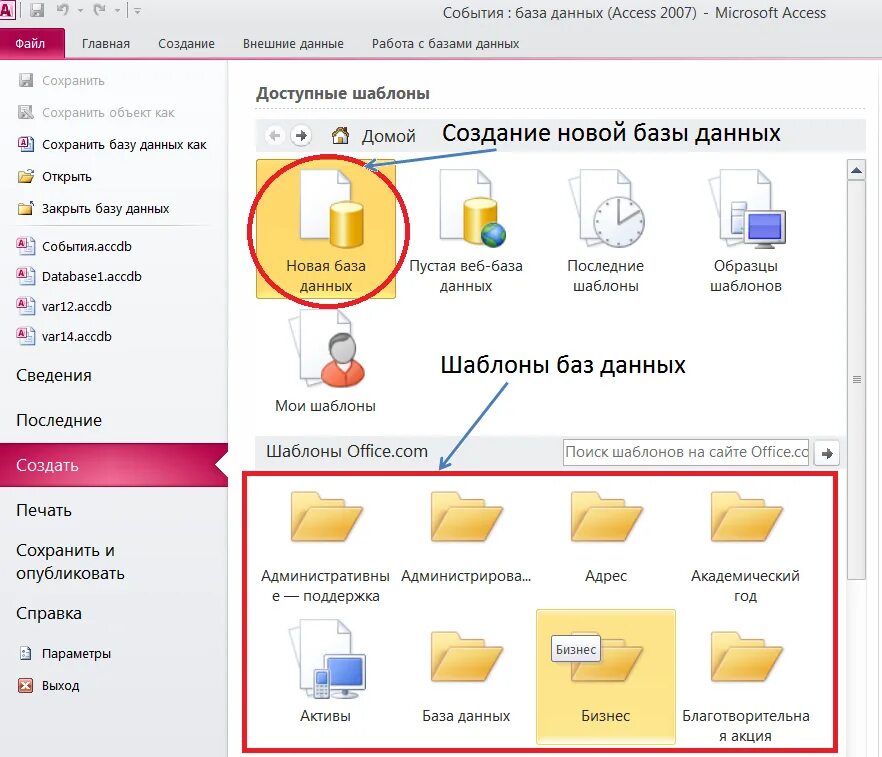This screenshot has height=757, width=882.
Task: Select the Активы template
Action: [326, 670]
